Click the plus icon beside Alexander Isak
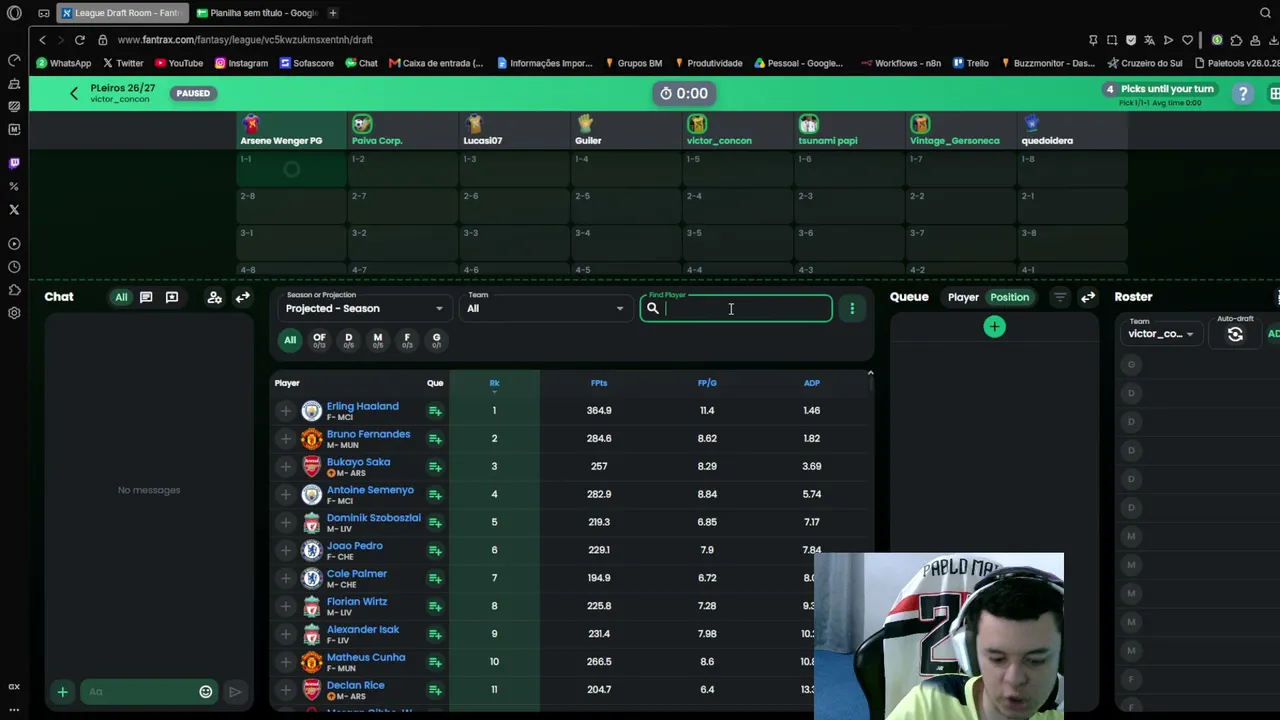 click(x=285, y=634)
